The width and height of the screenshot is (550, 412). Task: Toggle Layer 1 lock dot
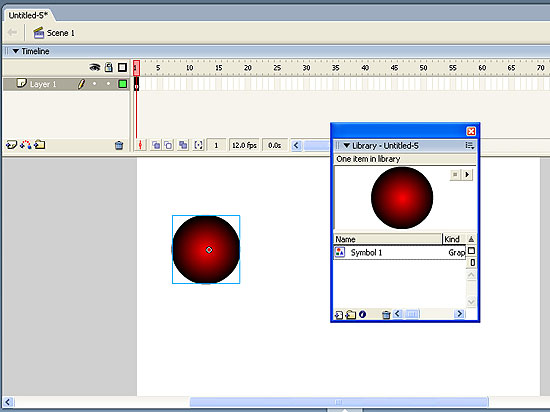click(108, 83)
